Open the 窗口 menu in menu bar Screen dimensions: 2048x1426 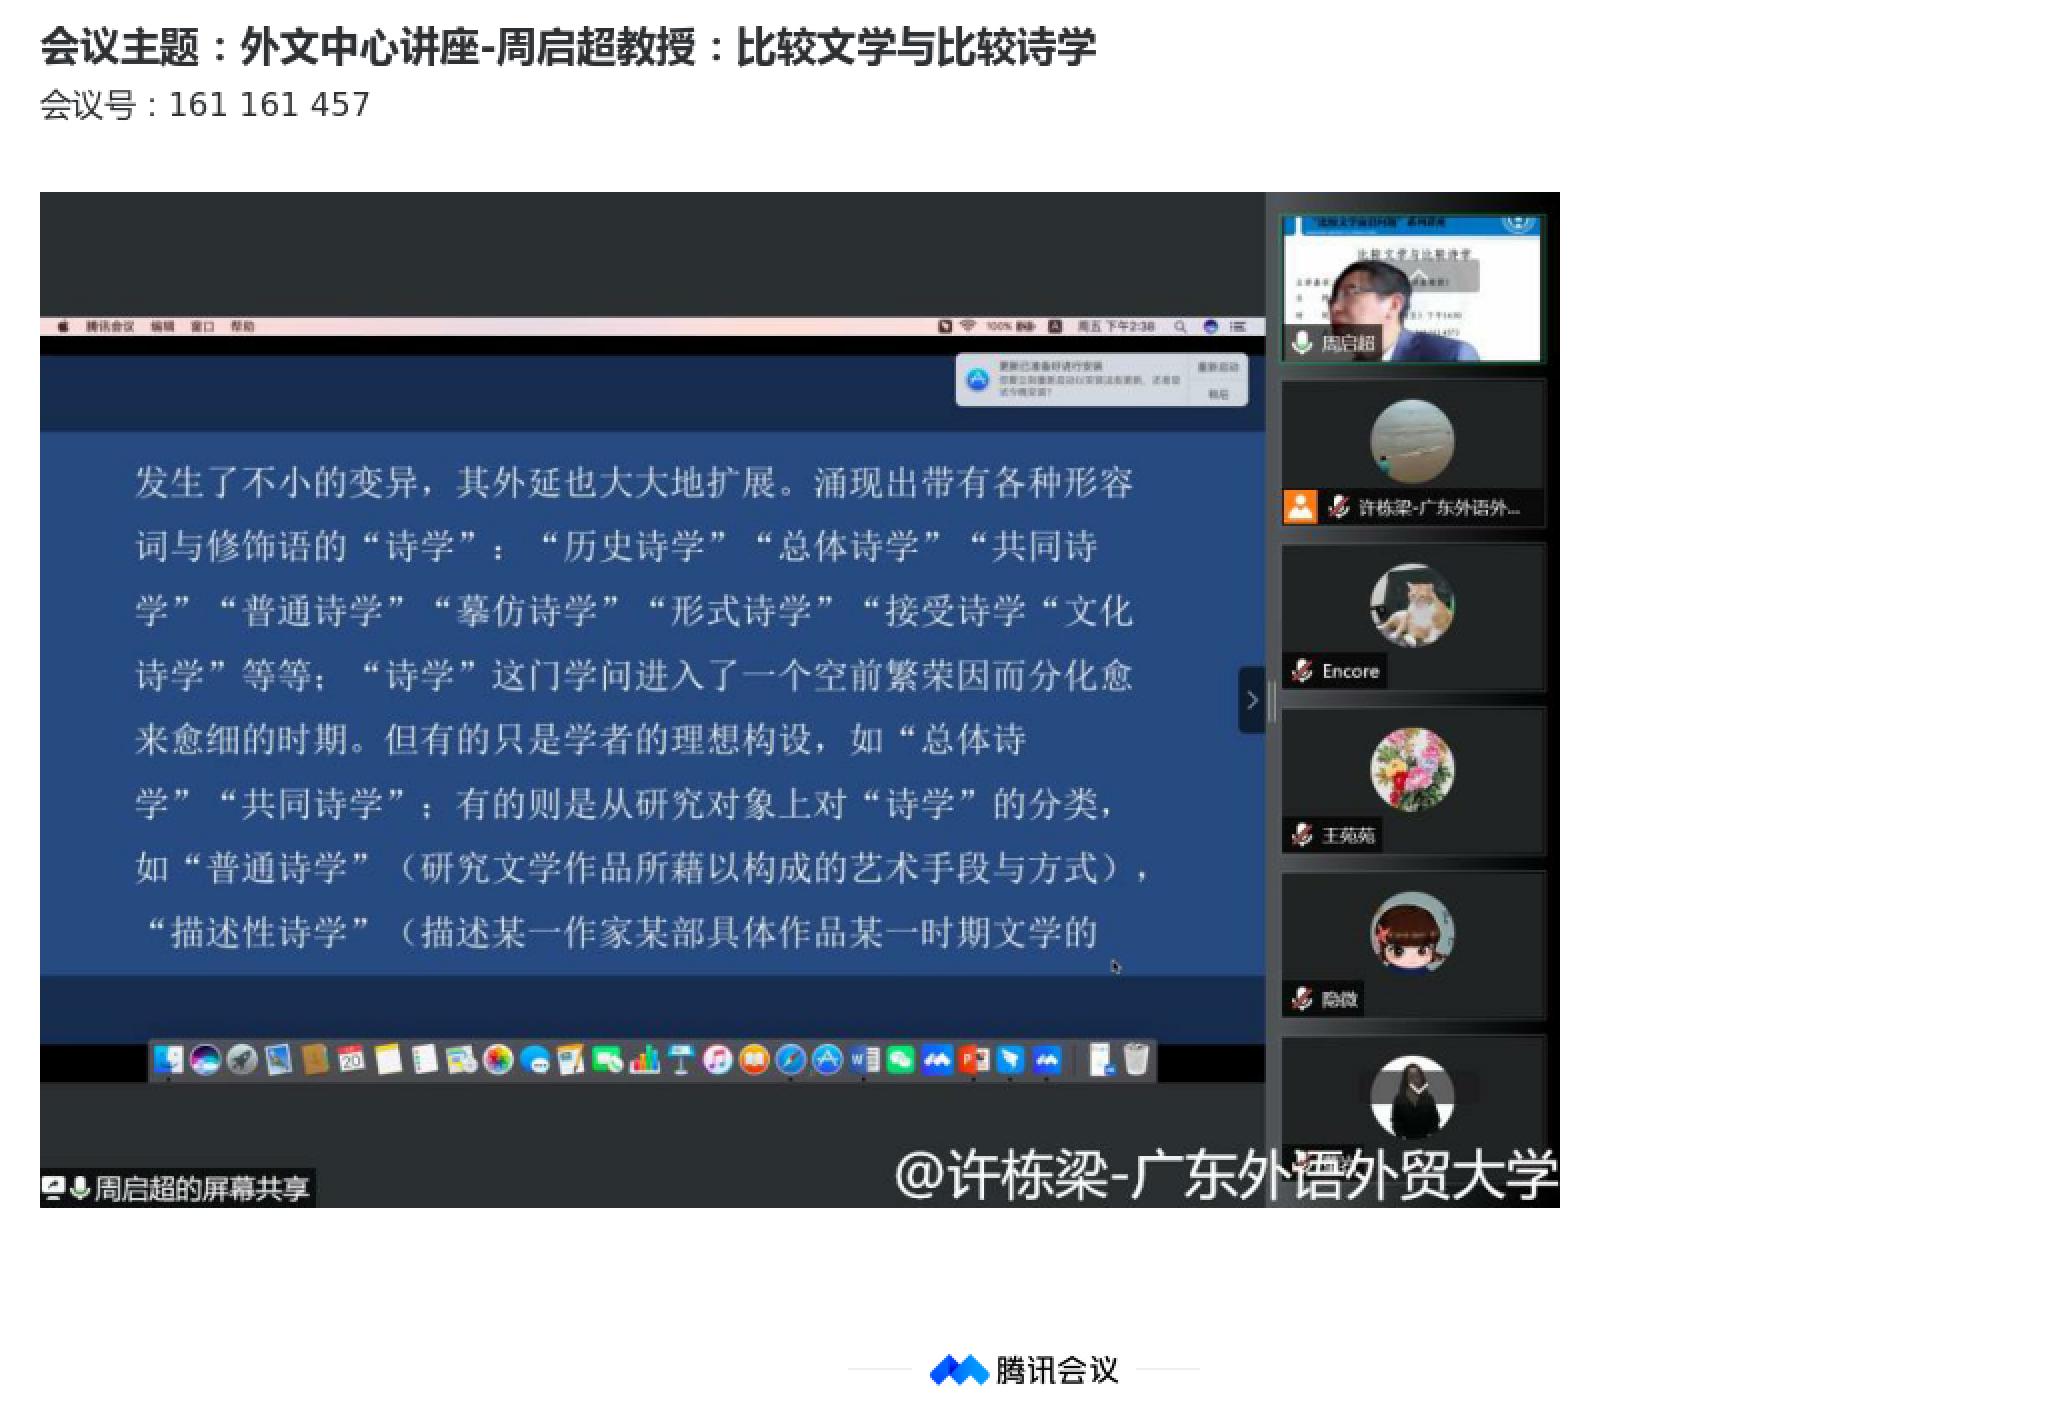[x=202, y=327]
